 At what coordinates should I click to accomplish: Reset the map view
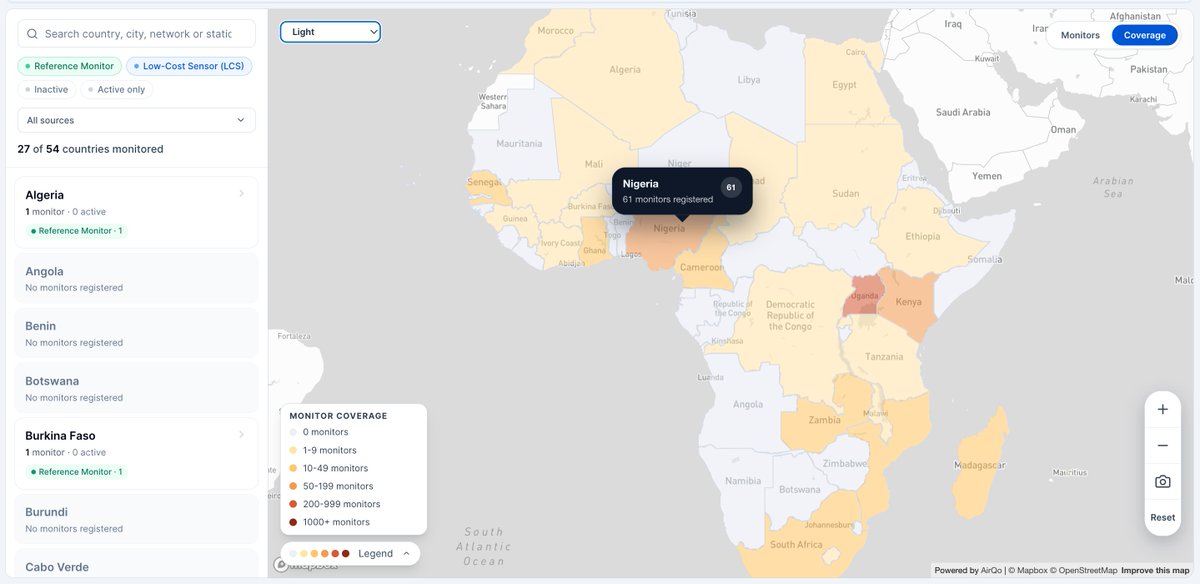point(1162,517)
